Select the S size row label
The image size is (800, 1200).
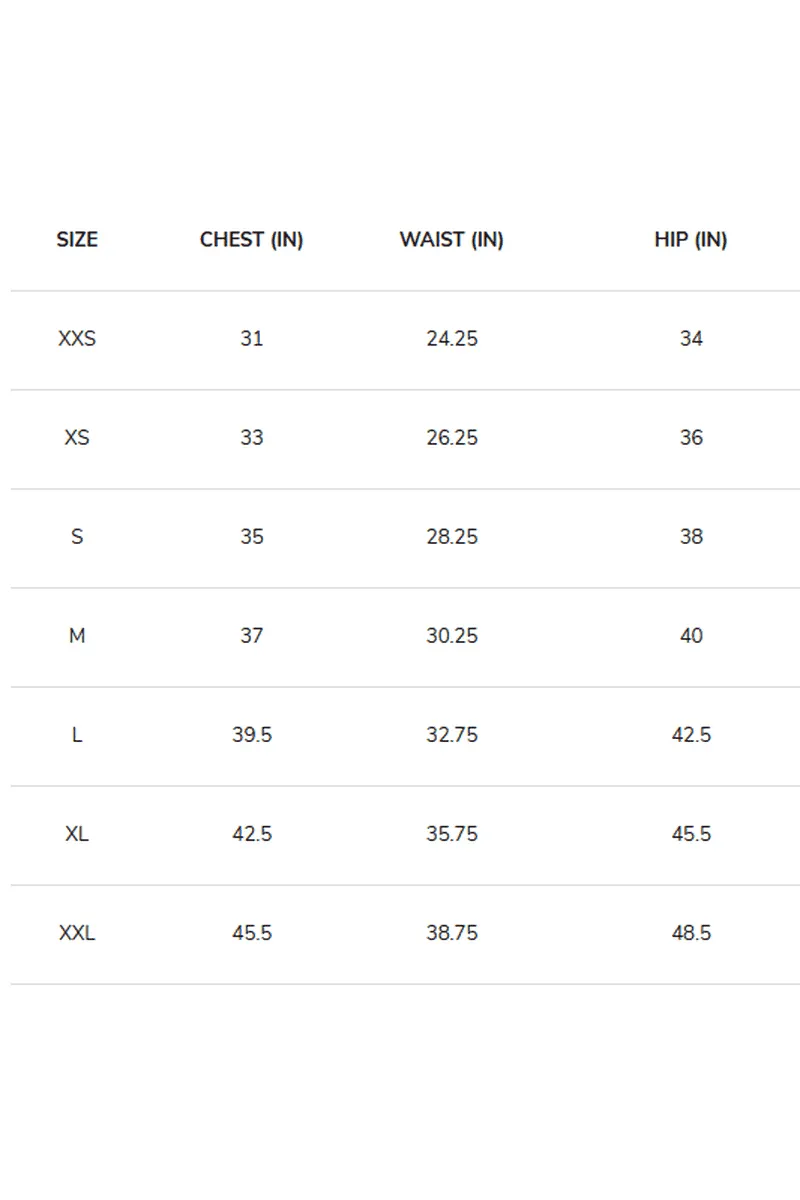(77, 537)
